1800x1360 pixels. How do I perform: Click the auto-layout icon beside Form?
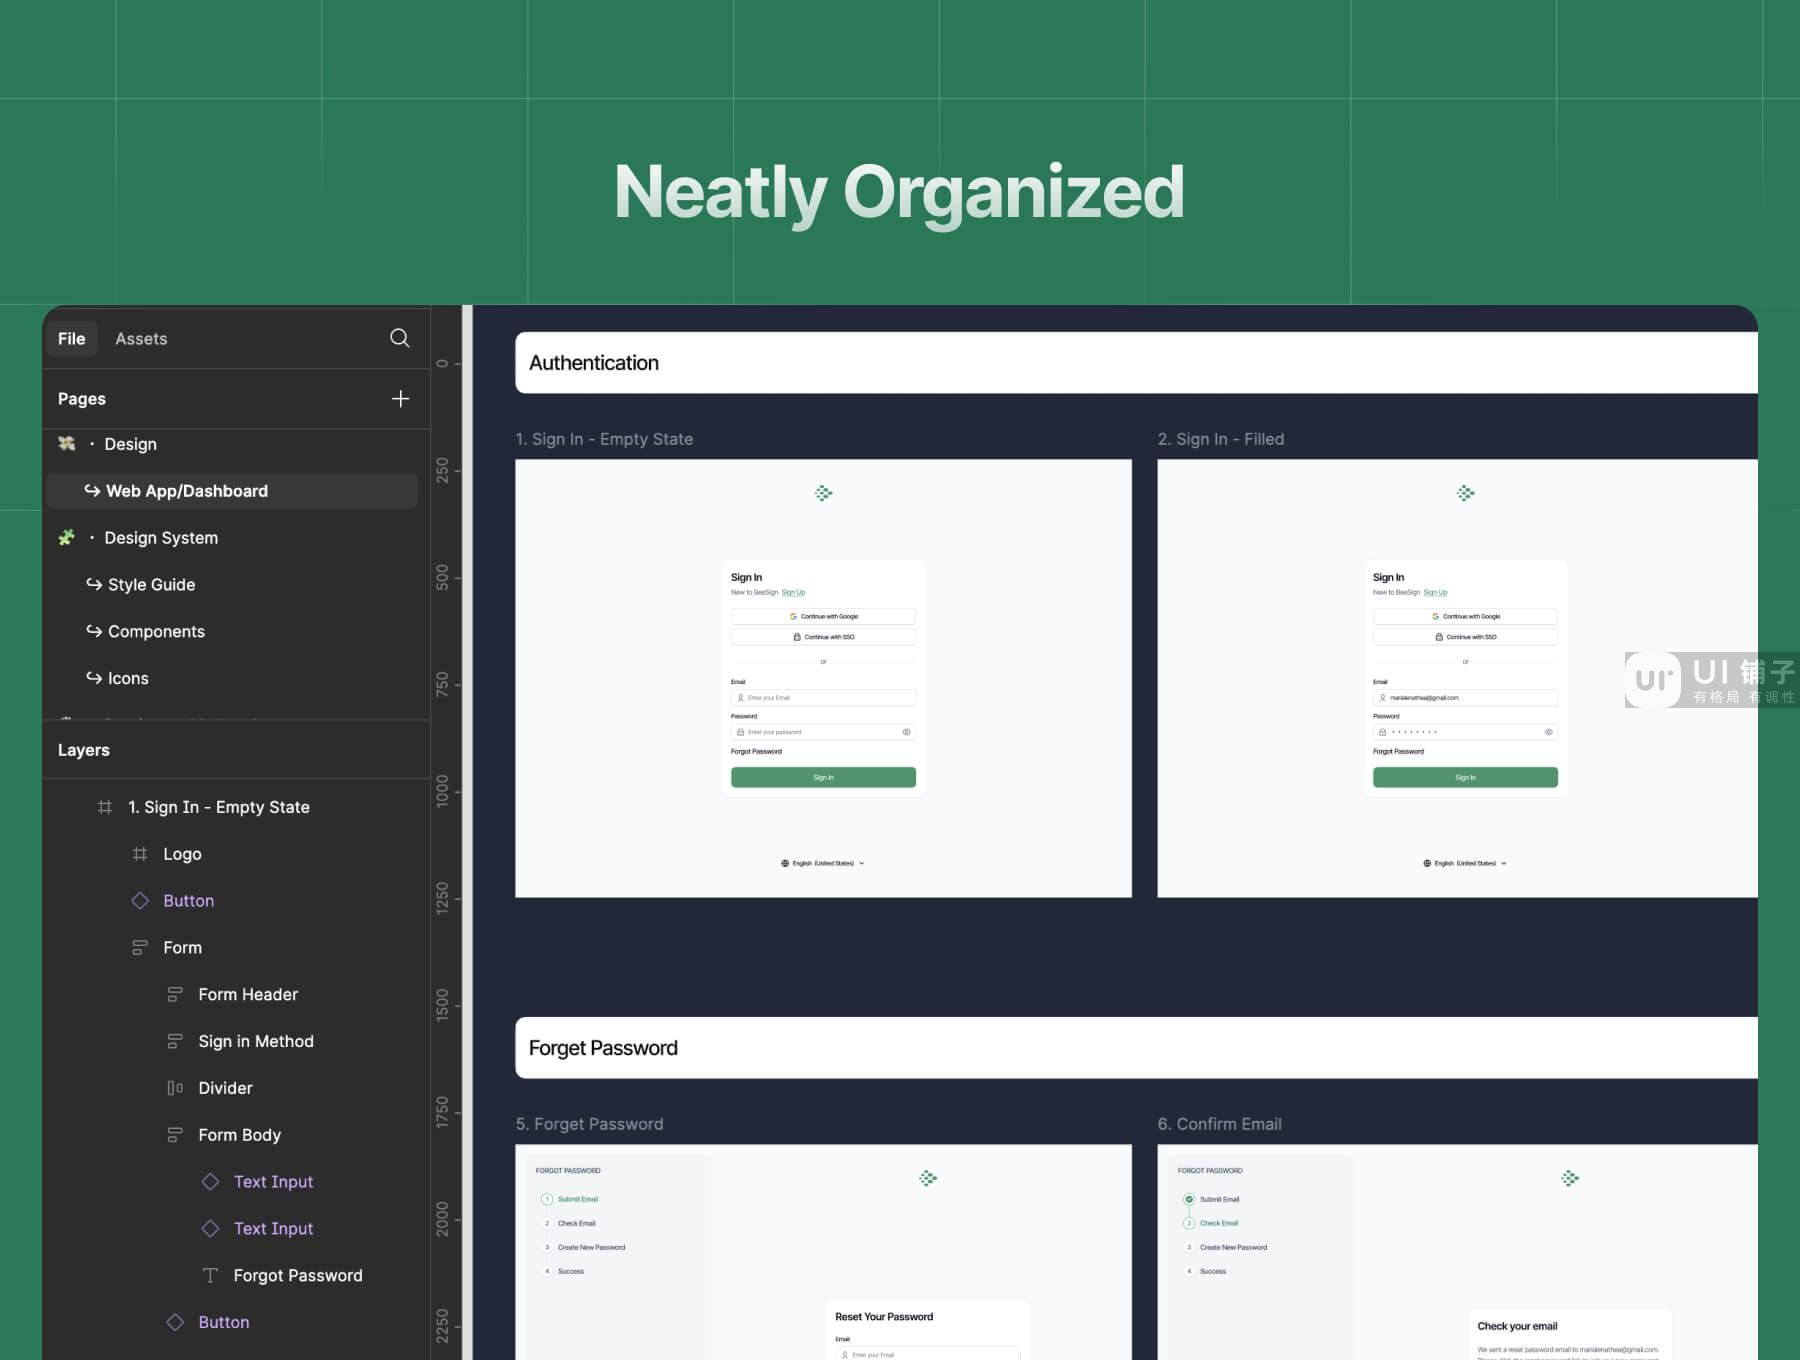140,948
